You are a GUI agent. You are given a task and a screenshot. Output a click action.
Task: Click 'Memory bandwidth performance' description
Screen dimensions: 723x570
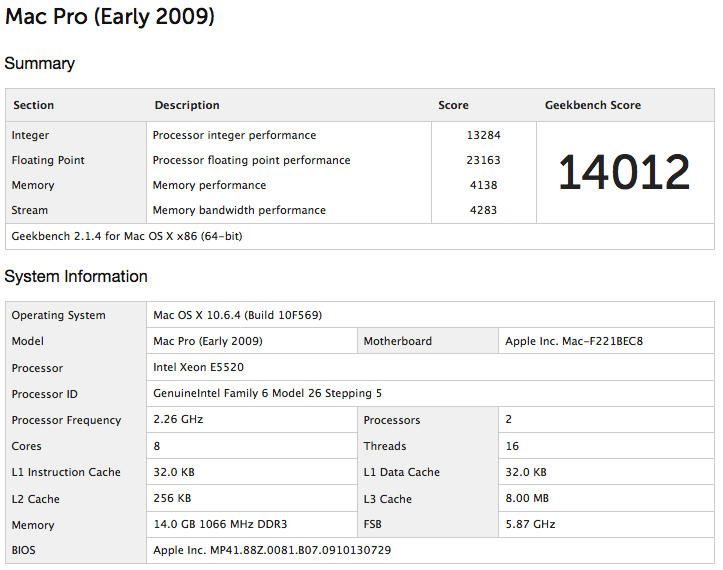pyautogui.click(x=239, y=210)
